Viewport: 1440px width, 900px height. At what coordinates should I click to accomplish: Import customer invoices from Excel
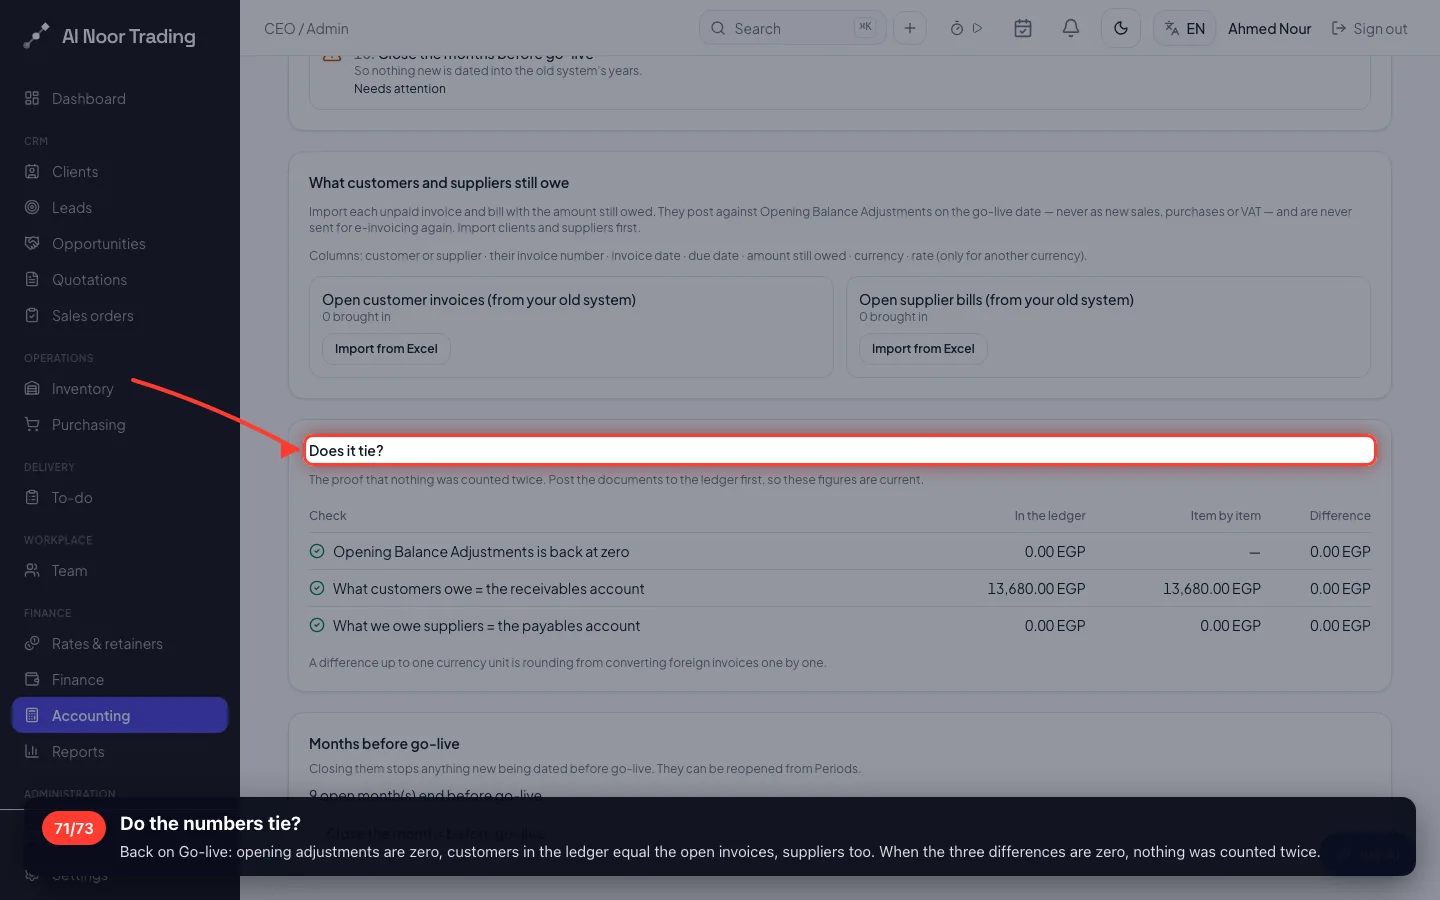pyautogui.click(x=386, y=349)
